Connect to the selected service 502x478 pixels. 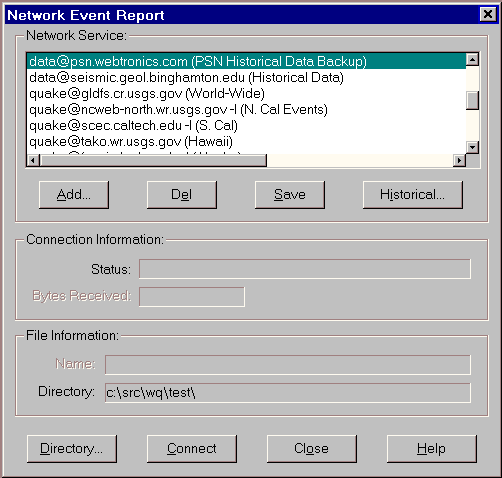click(x=192, y=449)
